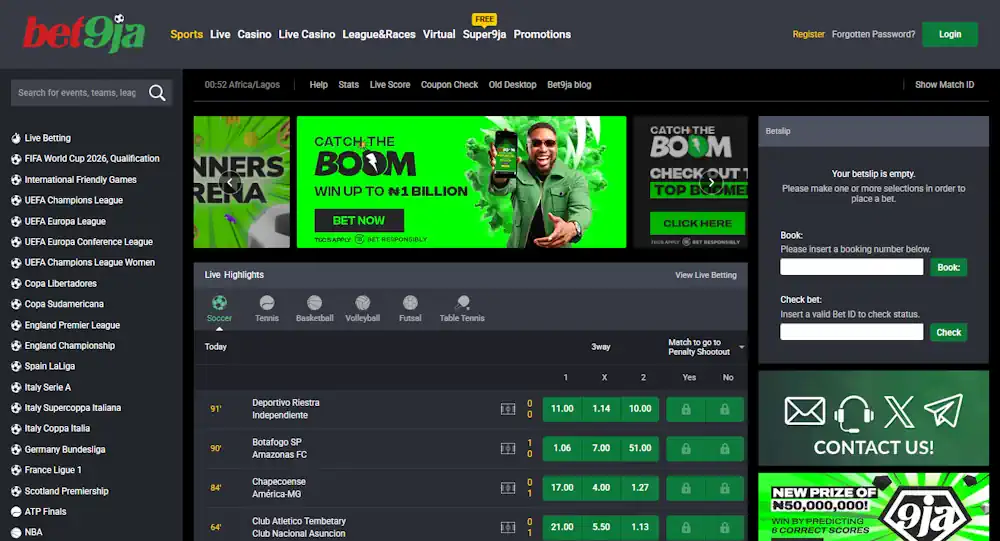Select the Basketball sport icon
The height and width of the screenshot is (541, 1000).
tap(314, 302)
